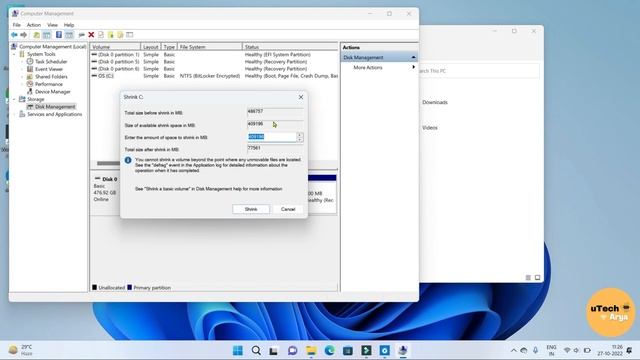The height and width of the screenshot is (360, 640).
Task: Click More Actions in Actions pane
Action: (368, 67)
